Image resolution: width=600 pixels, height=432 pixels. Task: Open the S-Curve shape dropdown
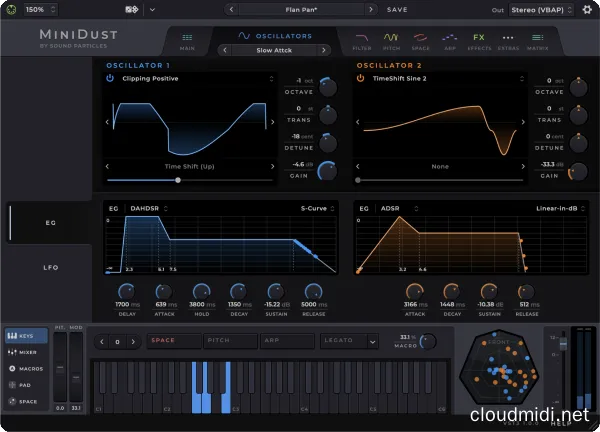[x=317, y=209]
